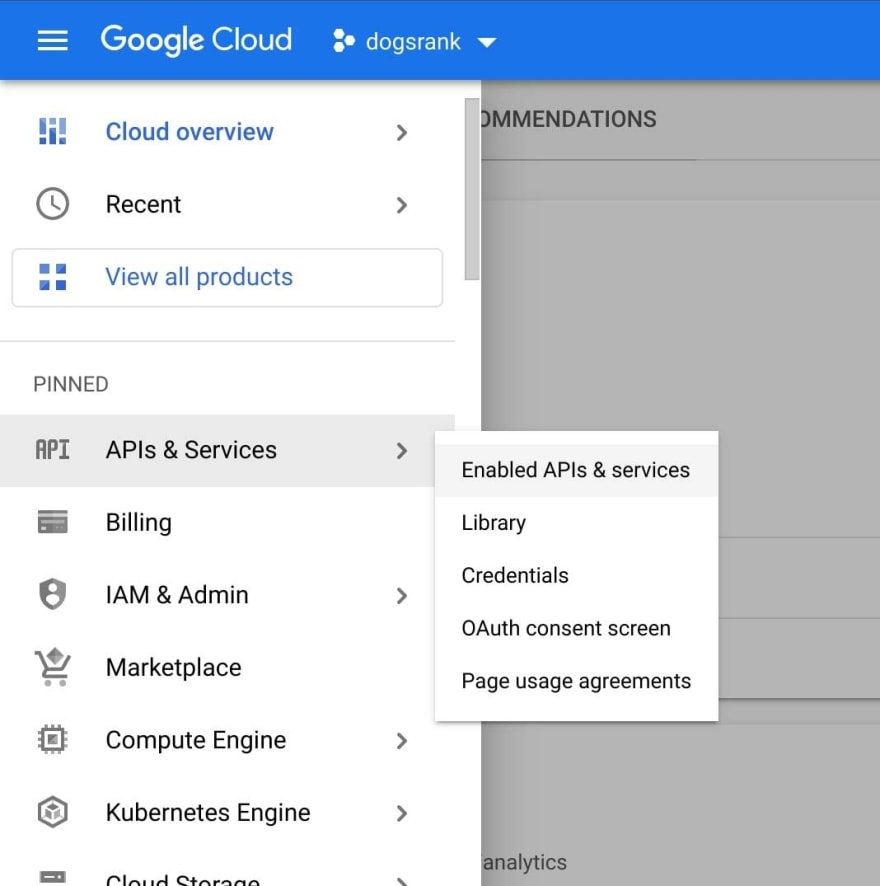Viewport: 880px width, 886px height.
Task: Select OAuth consent screen submenu entry
Action: pyautogui.click(x=576, y=628)
